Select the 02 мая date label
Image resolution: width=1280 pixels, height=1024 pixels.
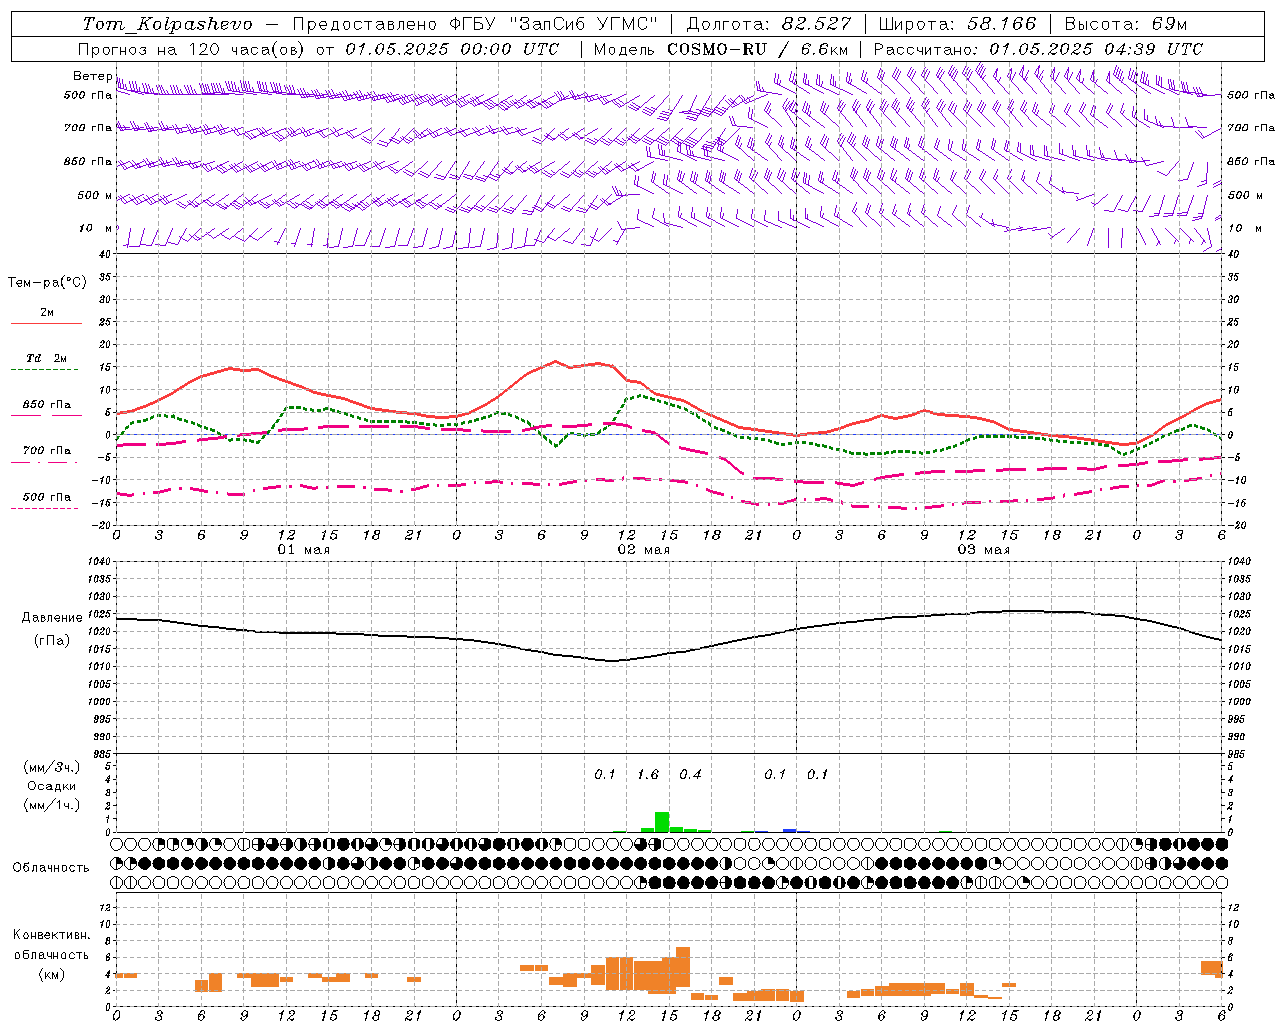[x=643, y=550]
